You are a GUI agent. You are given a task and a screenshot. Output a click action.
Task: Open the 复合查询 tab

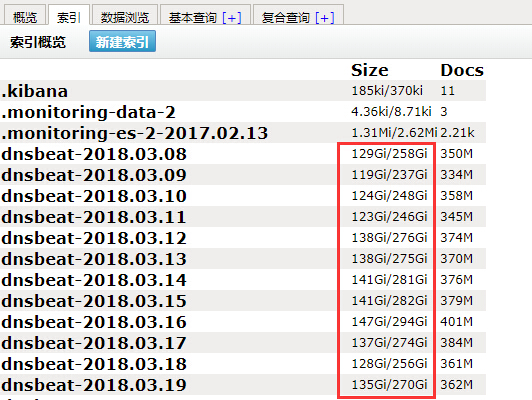click(x=286, y=18)
